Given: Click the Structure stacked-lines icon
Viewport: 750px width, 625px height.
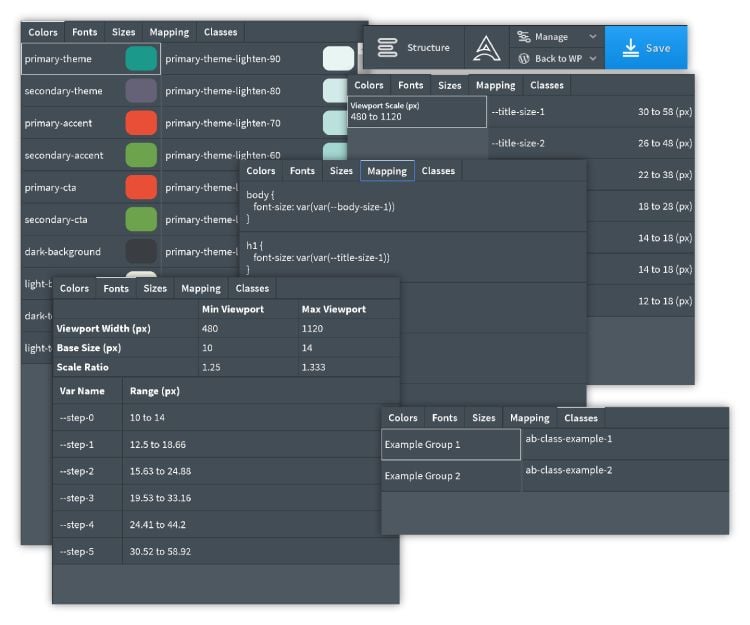Looking at the screenshot, I should 387,48.
